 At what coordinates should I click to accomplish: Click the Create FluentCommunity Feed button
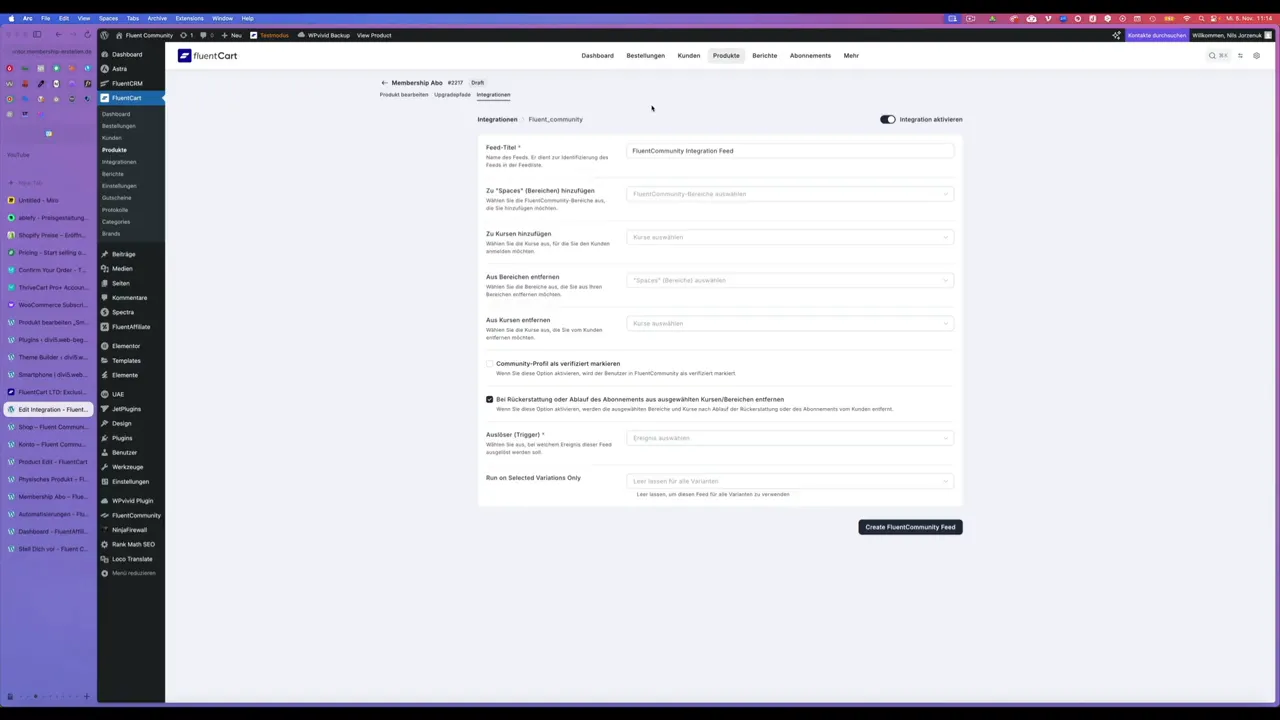pos(909,527)
